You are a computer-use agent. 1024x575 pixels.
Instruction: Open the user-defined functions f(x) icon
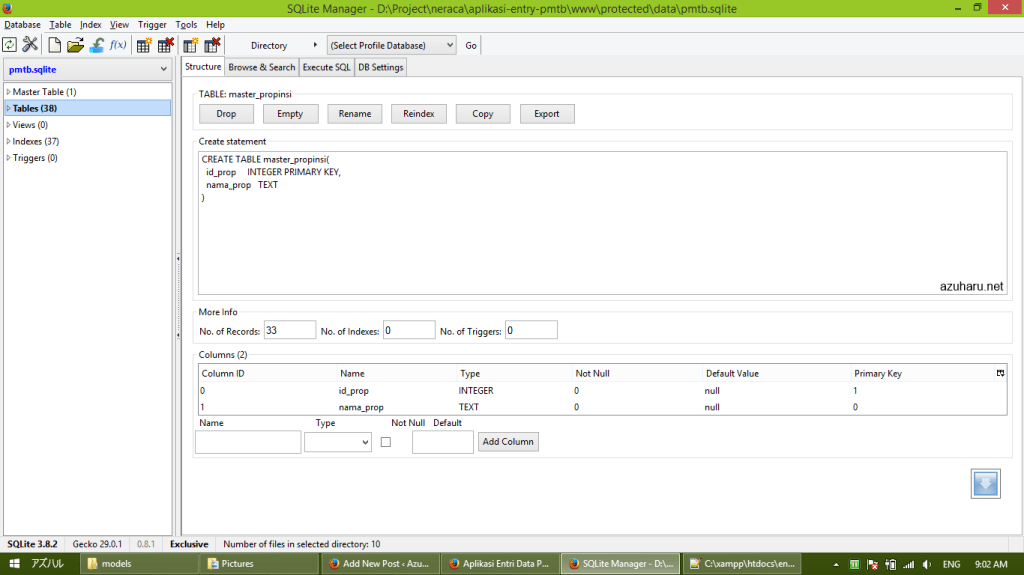(x=118, y=45)
